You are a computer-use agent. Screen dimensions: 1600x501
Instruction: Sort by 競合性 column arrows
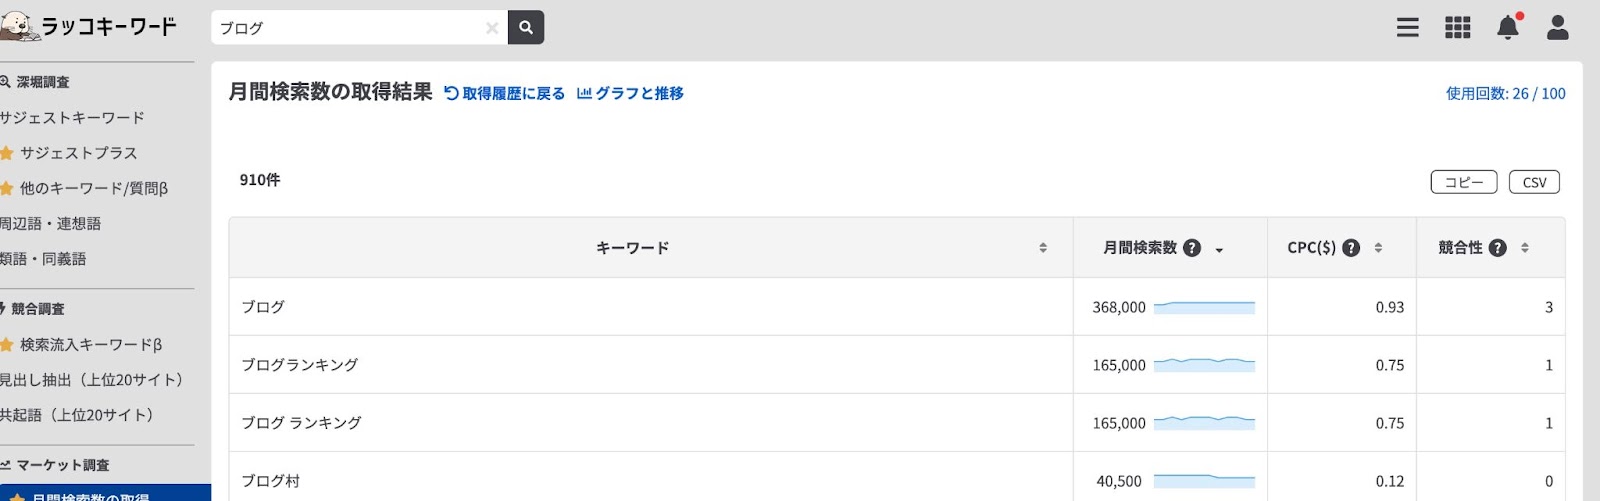pyautogui.click(x=1525, y=248)
